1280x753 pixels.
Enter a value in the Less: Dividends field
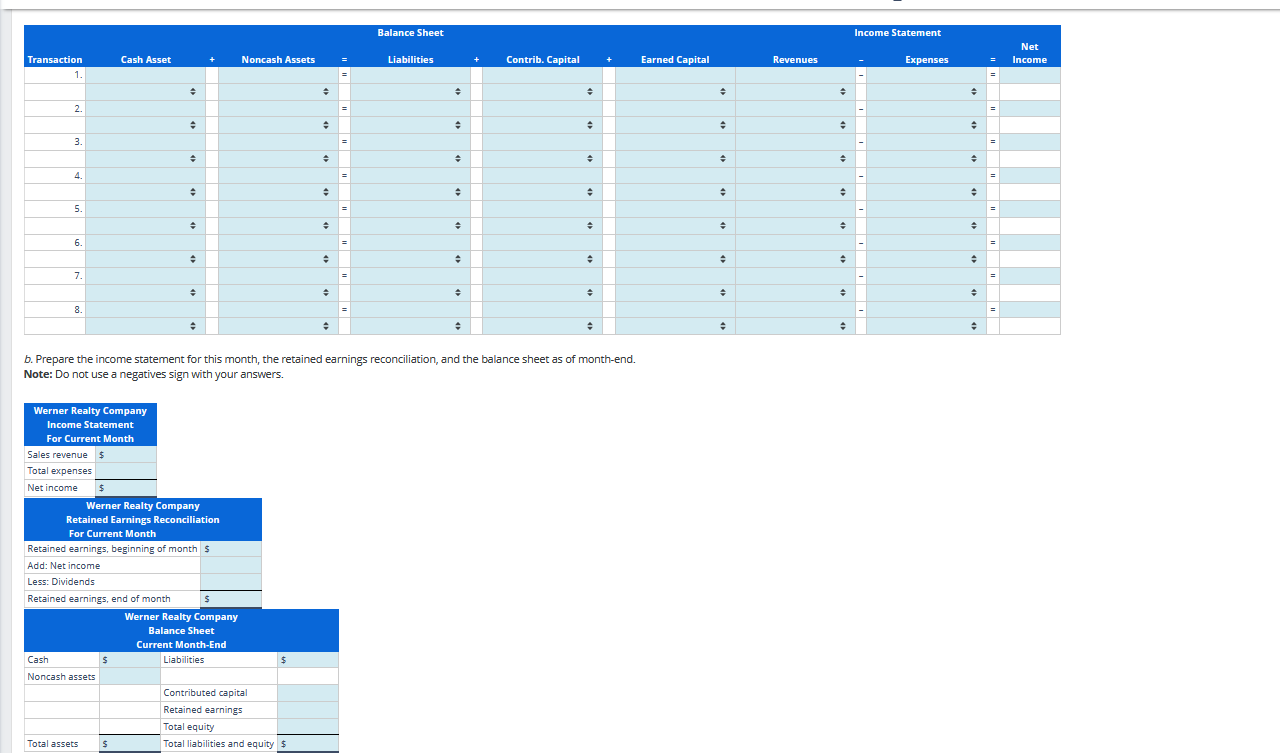click(x=232, y=581)
